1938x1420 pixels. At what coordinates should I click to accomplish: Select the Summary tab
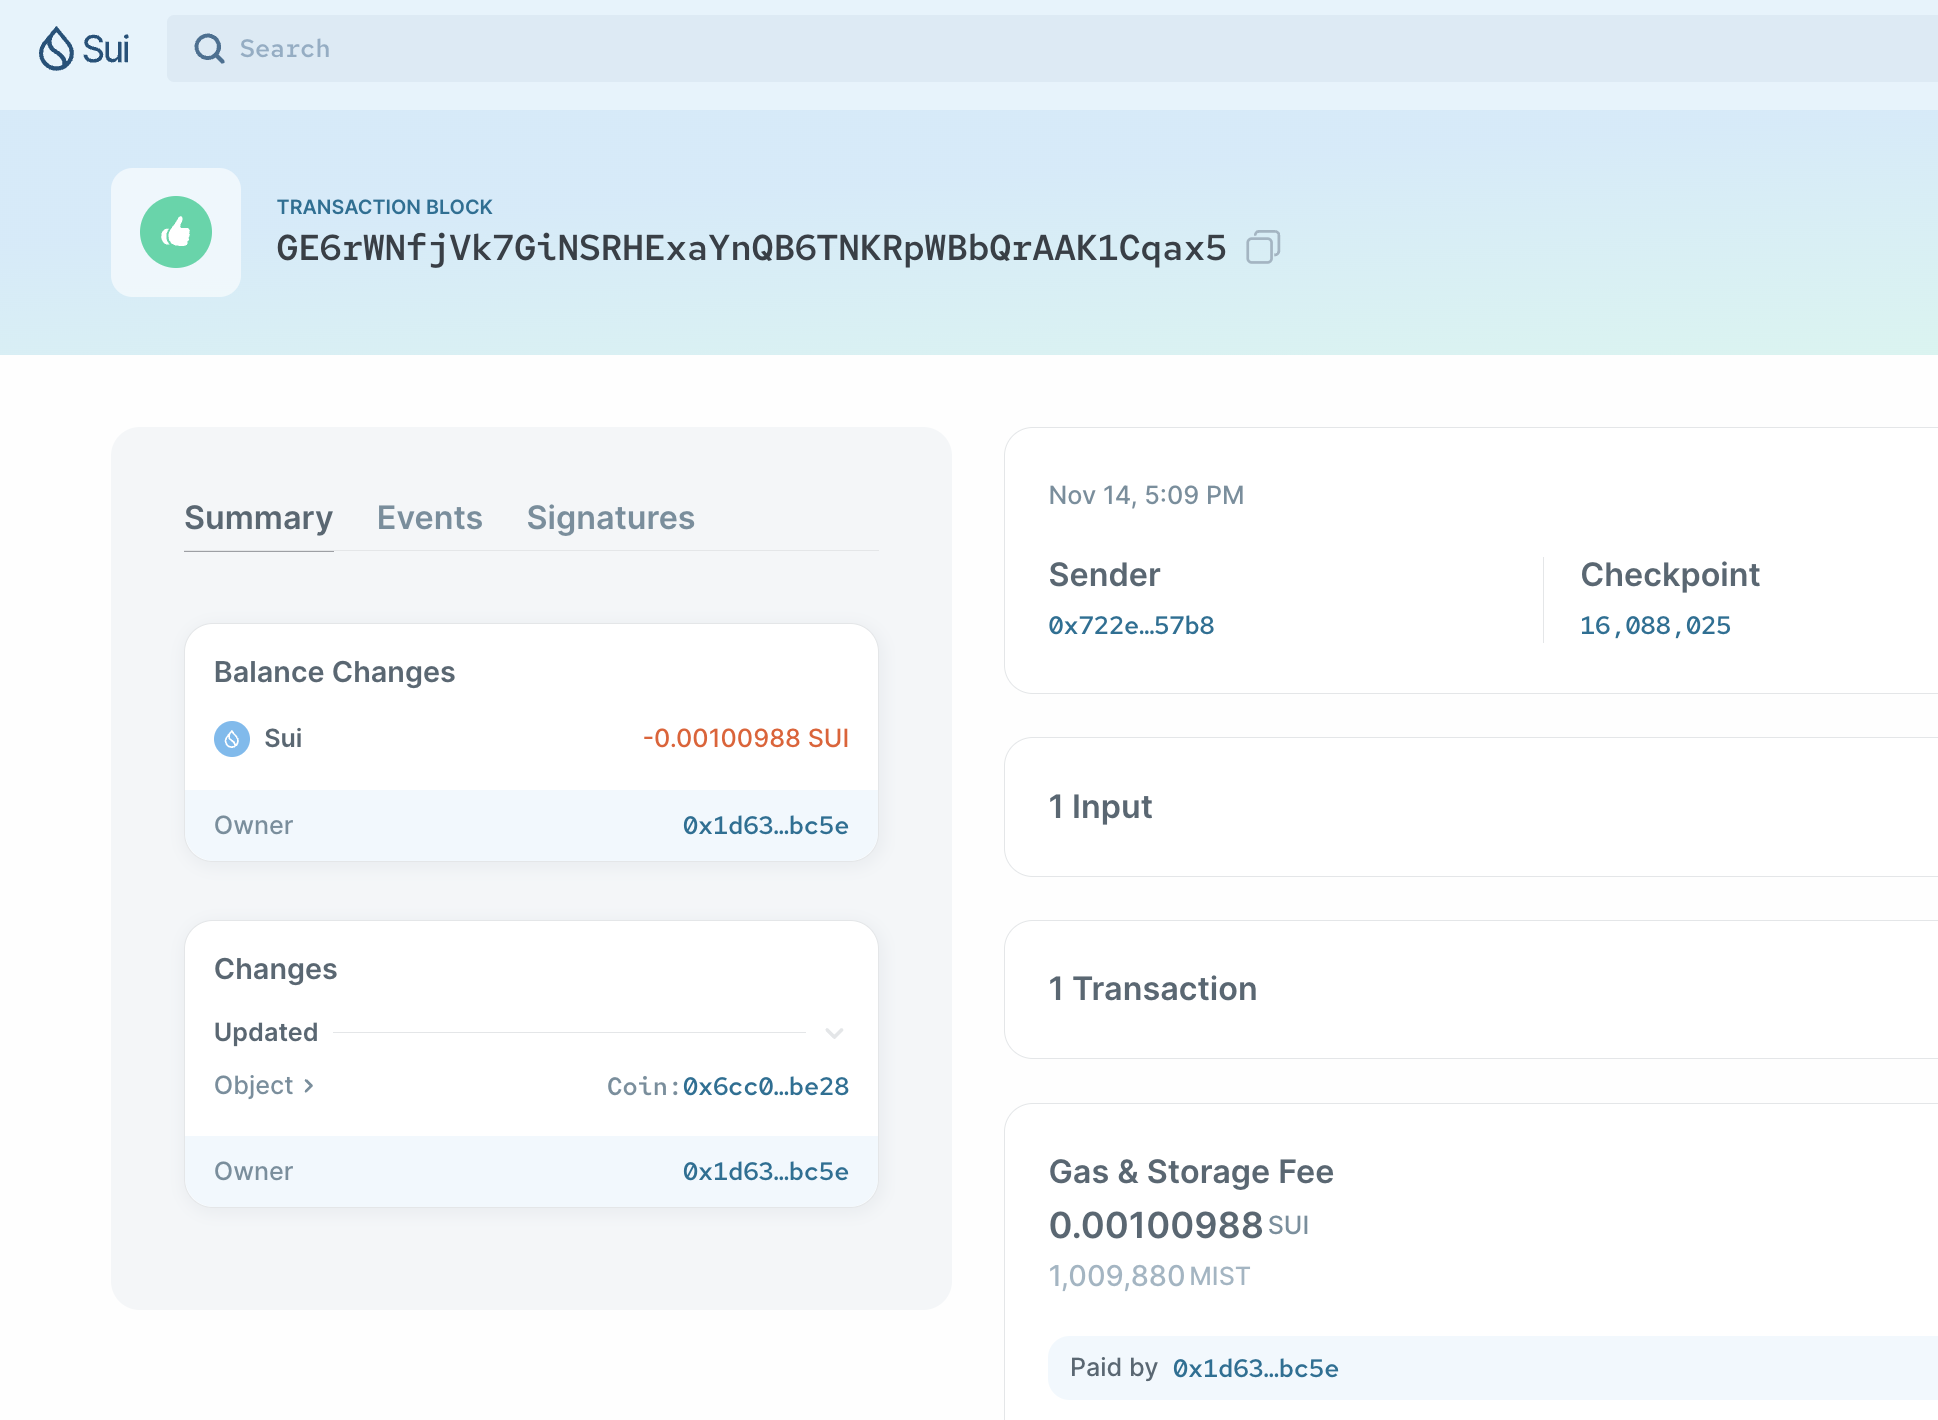click(x=258, y=518)
